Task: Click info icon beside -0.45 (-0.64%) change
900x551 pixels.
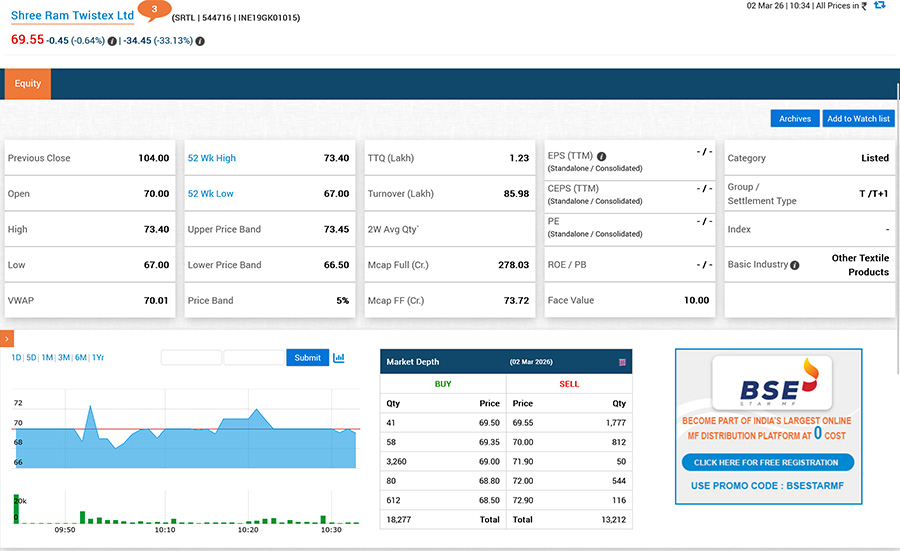Action: [112, 41]
